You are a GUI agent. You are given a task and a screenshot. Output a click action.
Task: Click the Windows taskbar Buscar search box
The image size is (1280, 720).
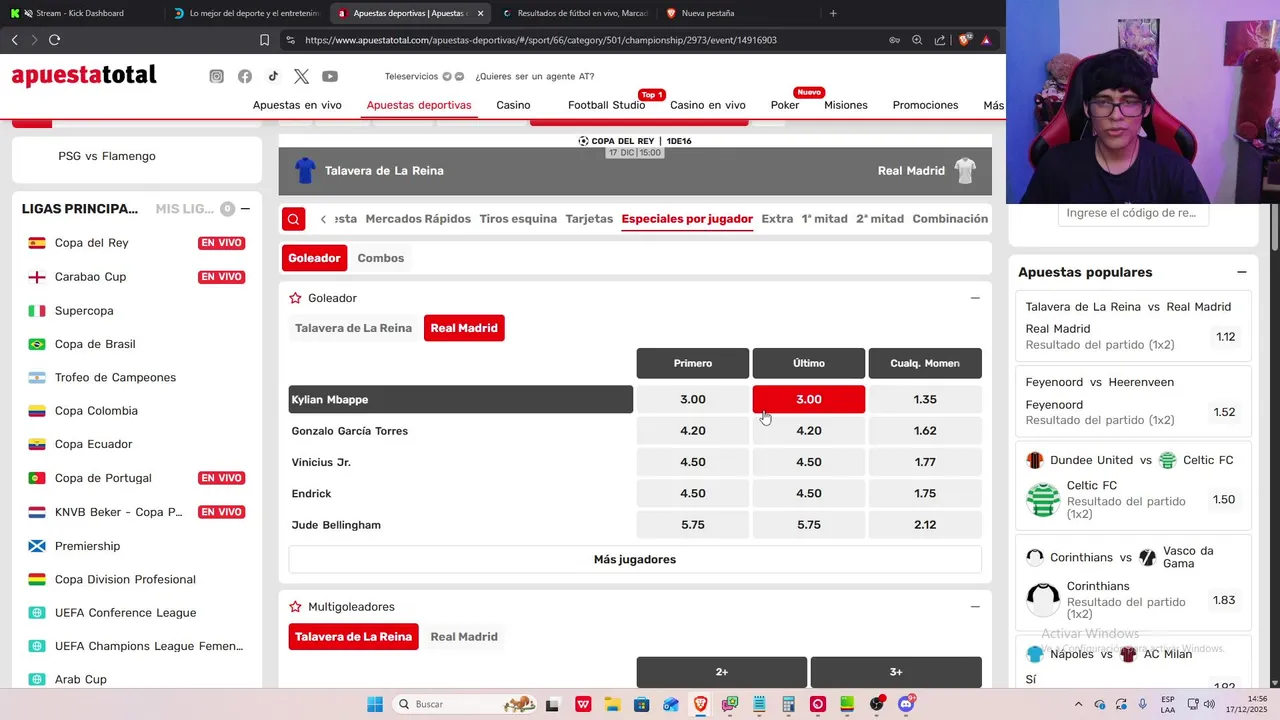click(465, 704)
